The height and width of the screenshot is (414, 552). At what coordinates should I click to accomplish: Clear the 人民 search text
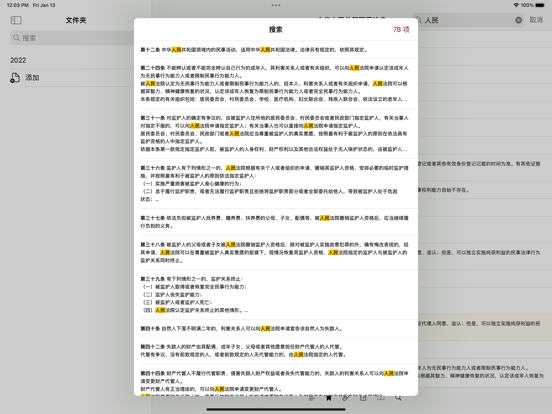tap(518, 20)
